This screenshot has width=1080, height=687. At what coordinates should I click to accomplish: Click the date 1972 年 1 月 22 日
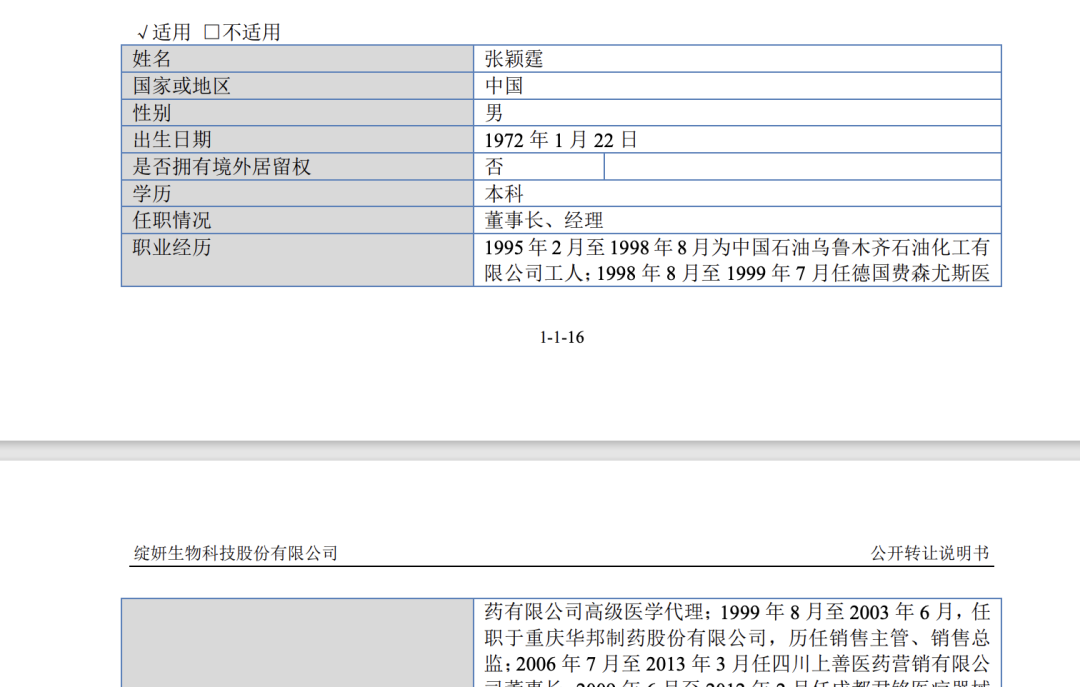(561, 140)
